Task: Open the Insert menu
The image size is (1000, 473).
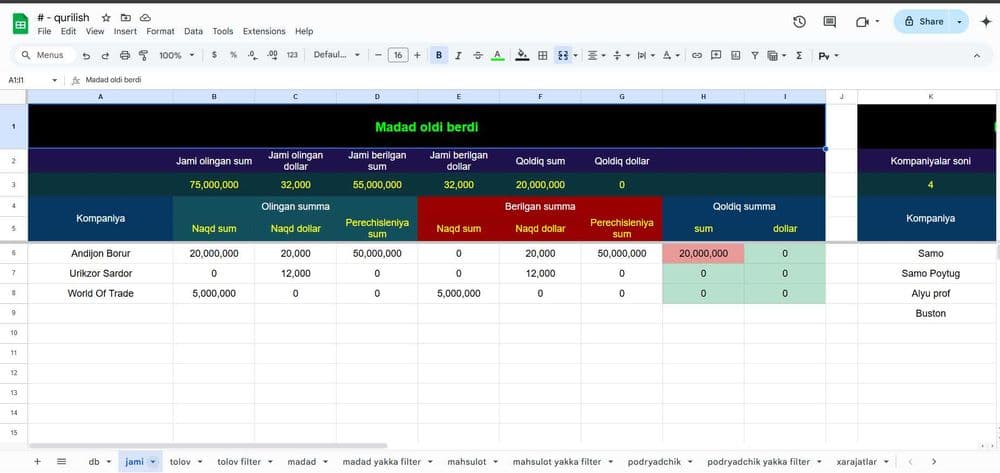Action: tap(125, 31)
